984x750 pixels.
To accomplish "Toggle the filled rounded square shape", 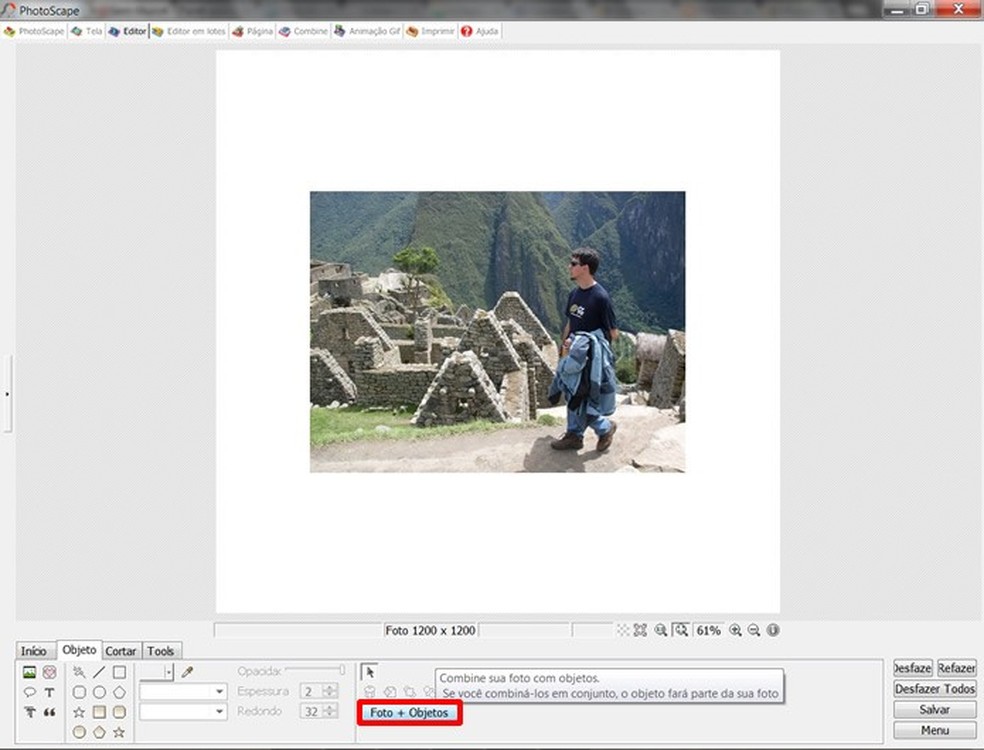I will pos(118,712).
